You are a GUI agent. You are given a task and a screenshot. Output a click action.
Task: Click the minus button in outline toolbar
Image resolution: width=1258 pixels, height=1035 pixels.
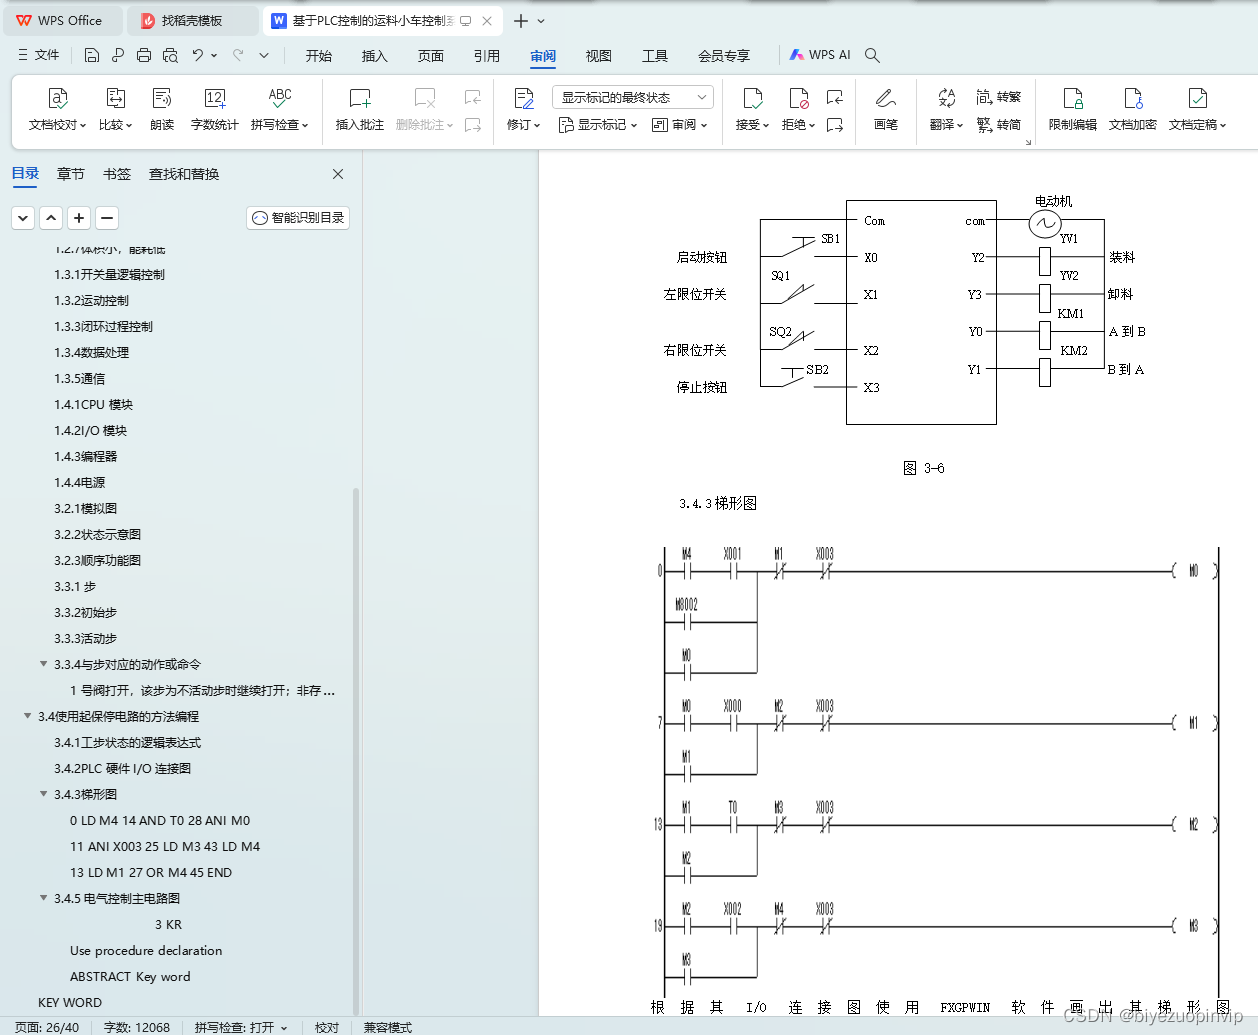(107, 217)
